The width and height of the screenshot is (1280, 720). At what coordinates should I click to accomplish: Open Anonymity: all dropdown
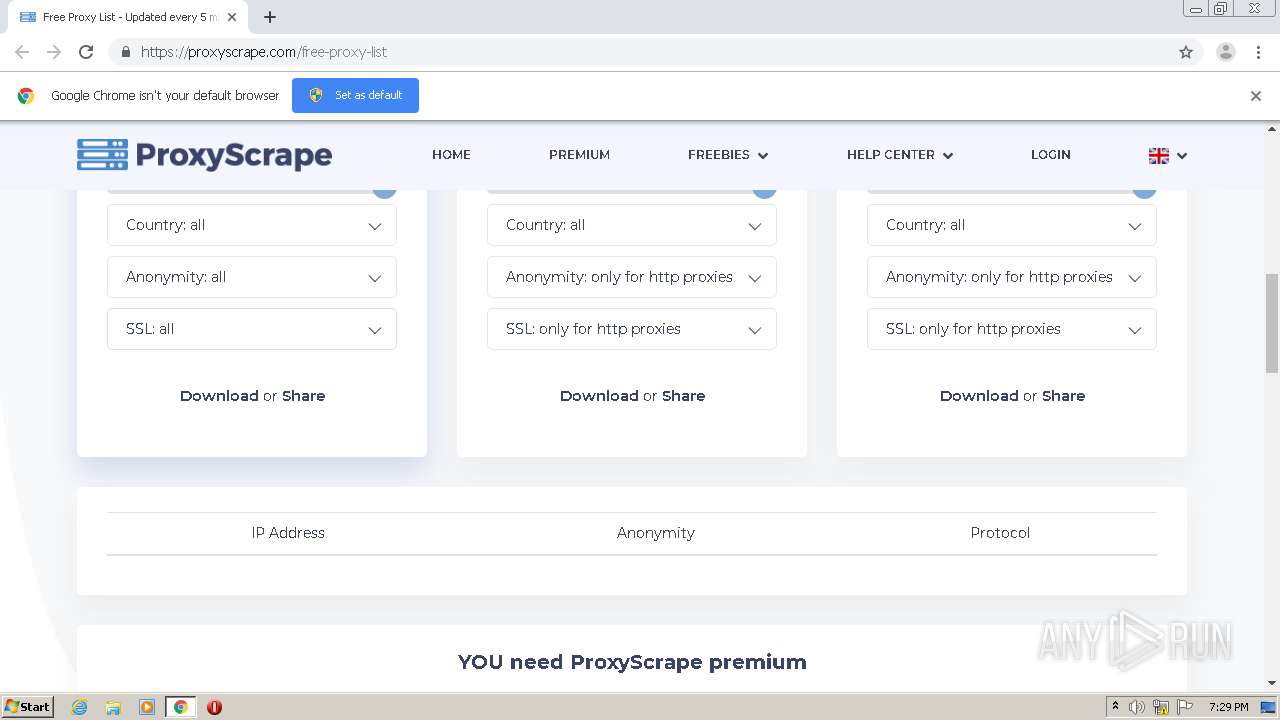pyautogui.click(x=252, y=277)
